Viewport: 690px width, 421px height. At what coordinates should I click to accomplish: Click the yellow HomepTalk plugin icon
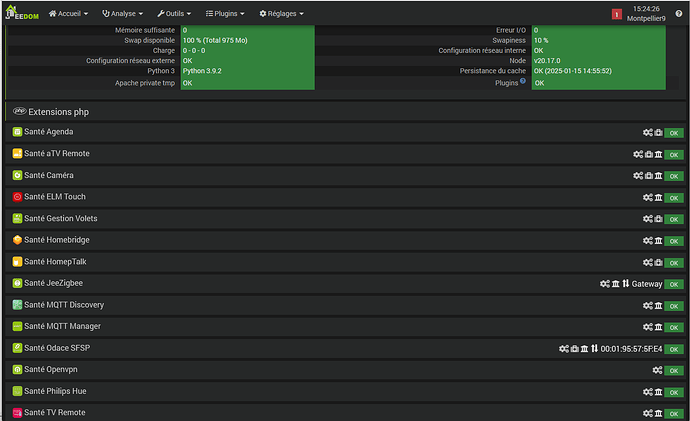click(17, 262)
